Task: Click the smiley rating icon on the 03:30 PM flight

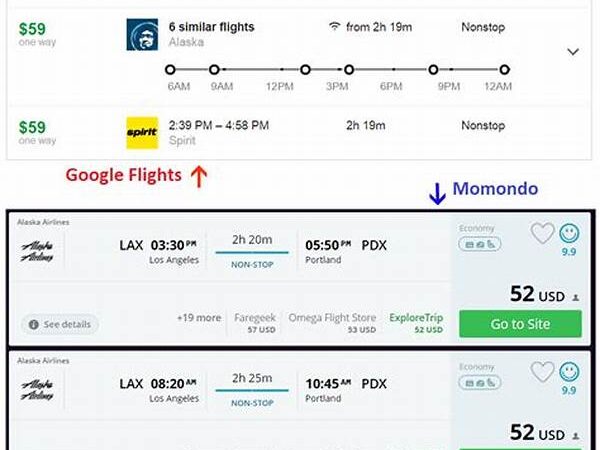Action: tap(569, 234)
